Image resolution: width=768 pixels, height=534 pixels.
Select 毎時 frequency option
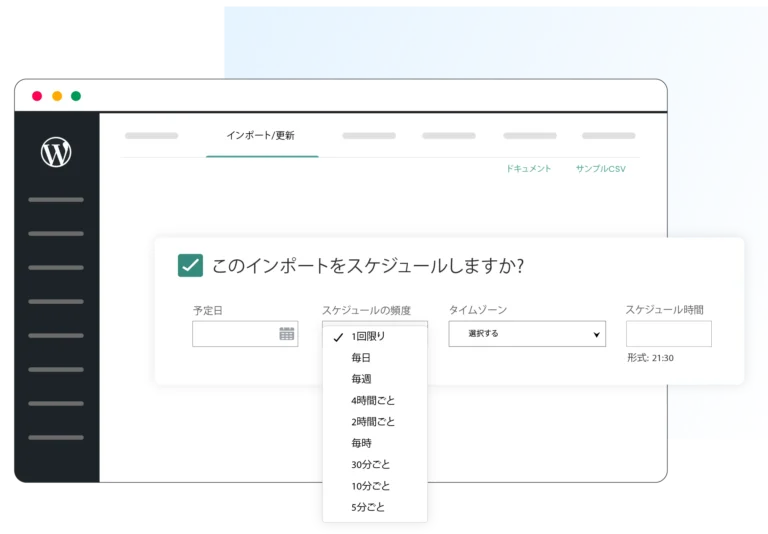(361, 443)
